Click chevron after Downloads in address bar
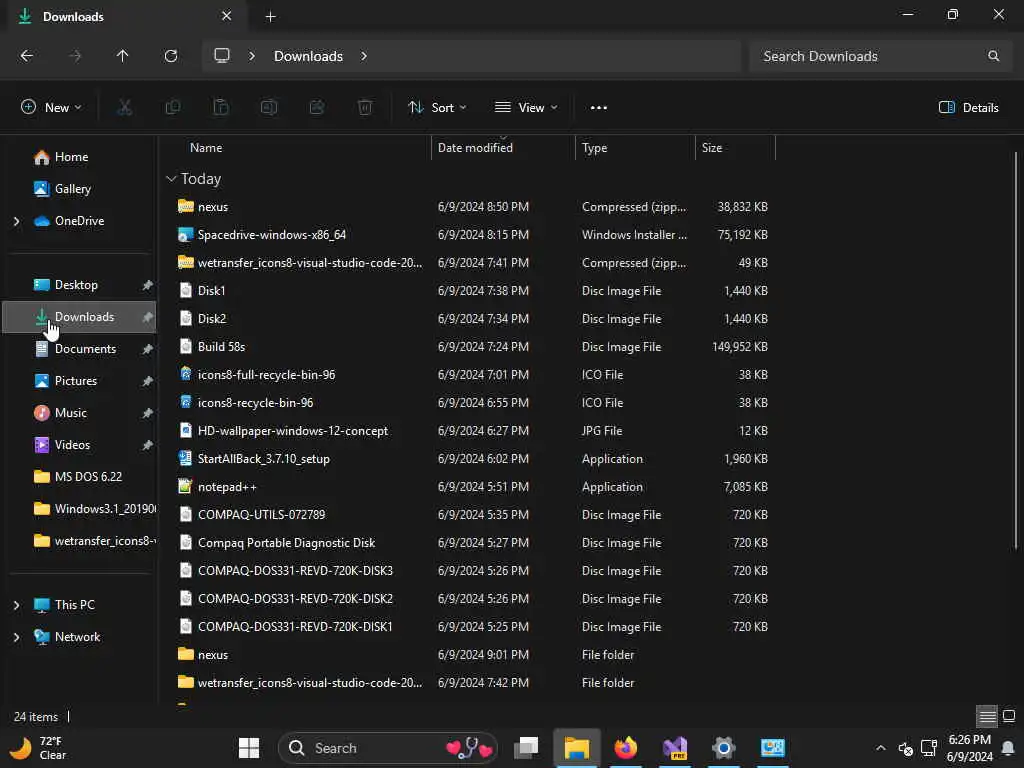This screenshot has height=768, width=1024. click(x=364, y=56)
